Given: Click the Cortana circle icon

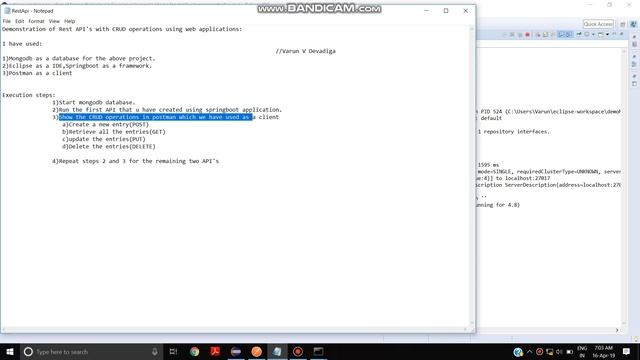Looking at the screenshot, I should click(x=28, y=351).
